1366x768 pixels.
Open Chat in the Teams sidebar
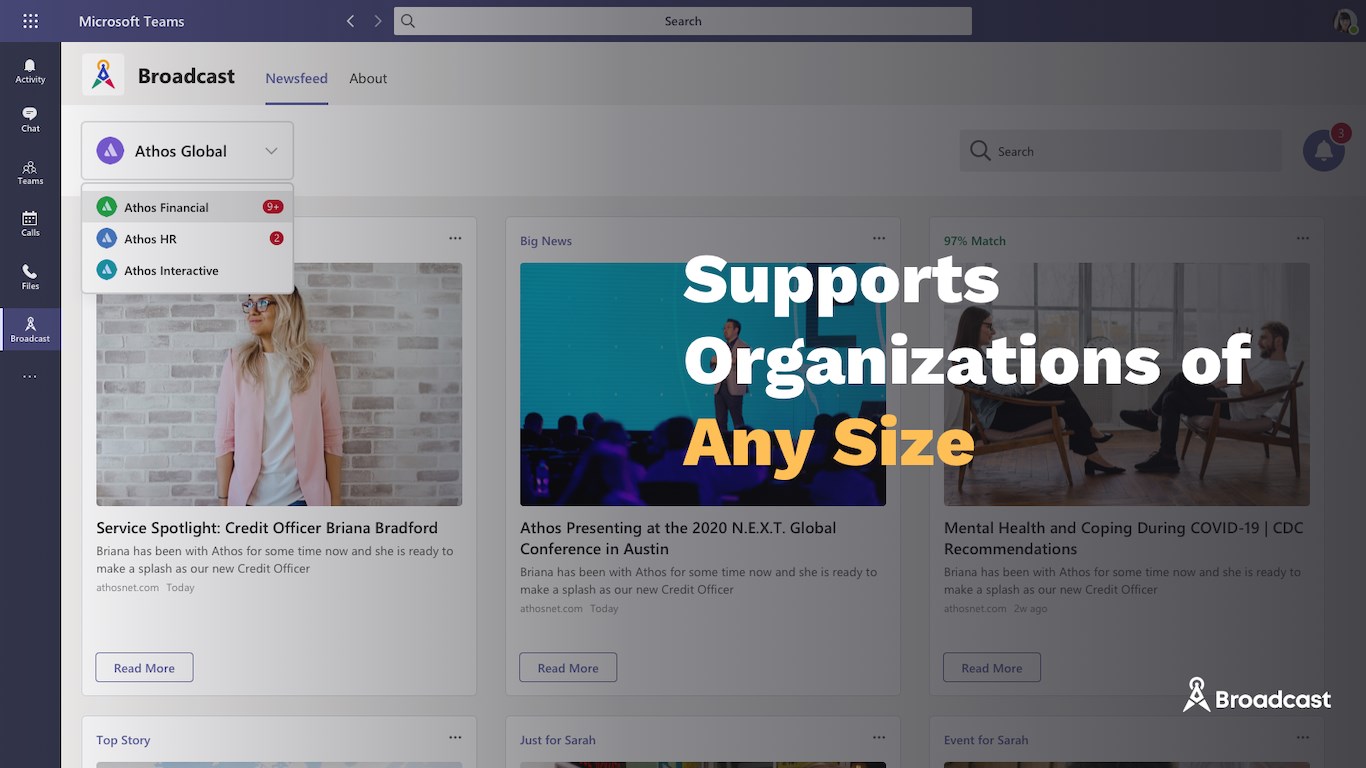point(30,120)
